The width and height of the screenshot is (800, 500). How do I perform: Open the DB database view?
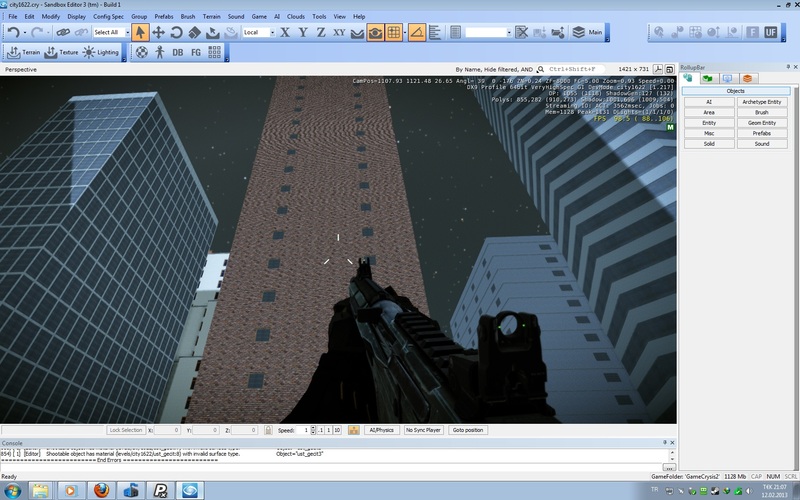click(178, 52)
